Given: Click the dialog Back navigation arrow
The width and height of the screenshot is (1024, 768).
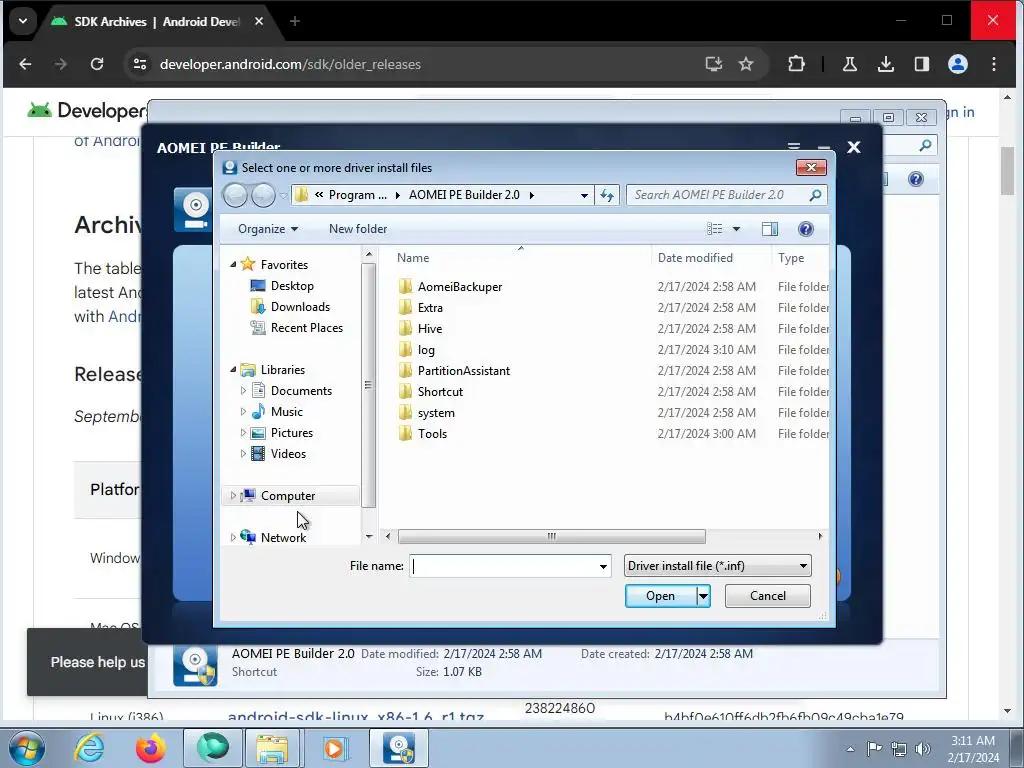Looking at the screenshot, I should pyautogui.click(x=235, y=195).
